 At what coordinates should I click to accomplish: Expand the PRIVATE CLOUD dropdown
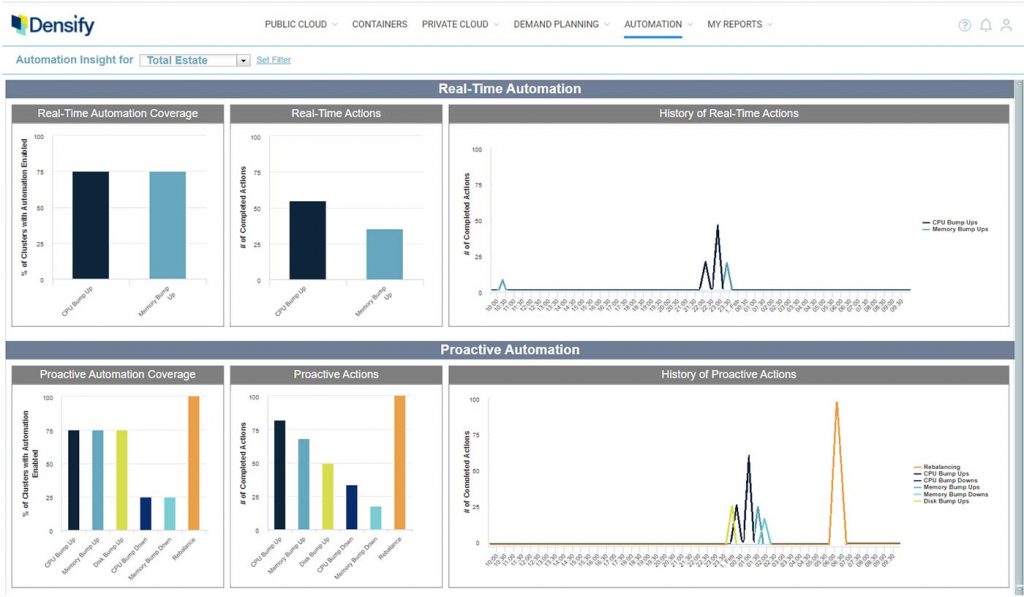tap(496, 24)
